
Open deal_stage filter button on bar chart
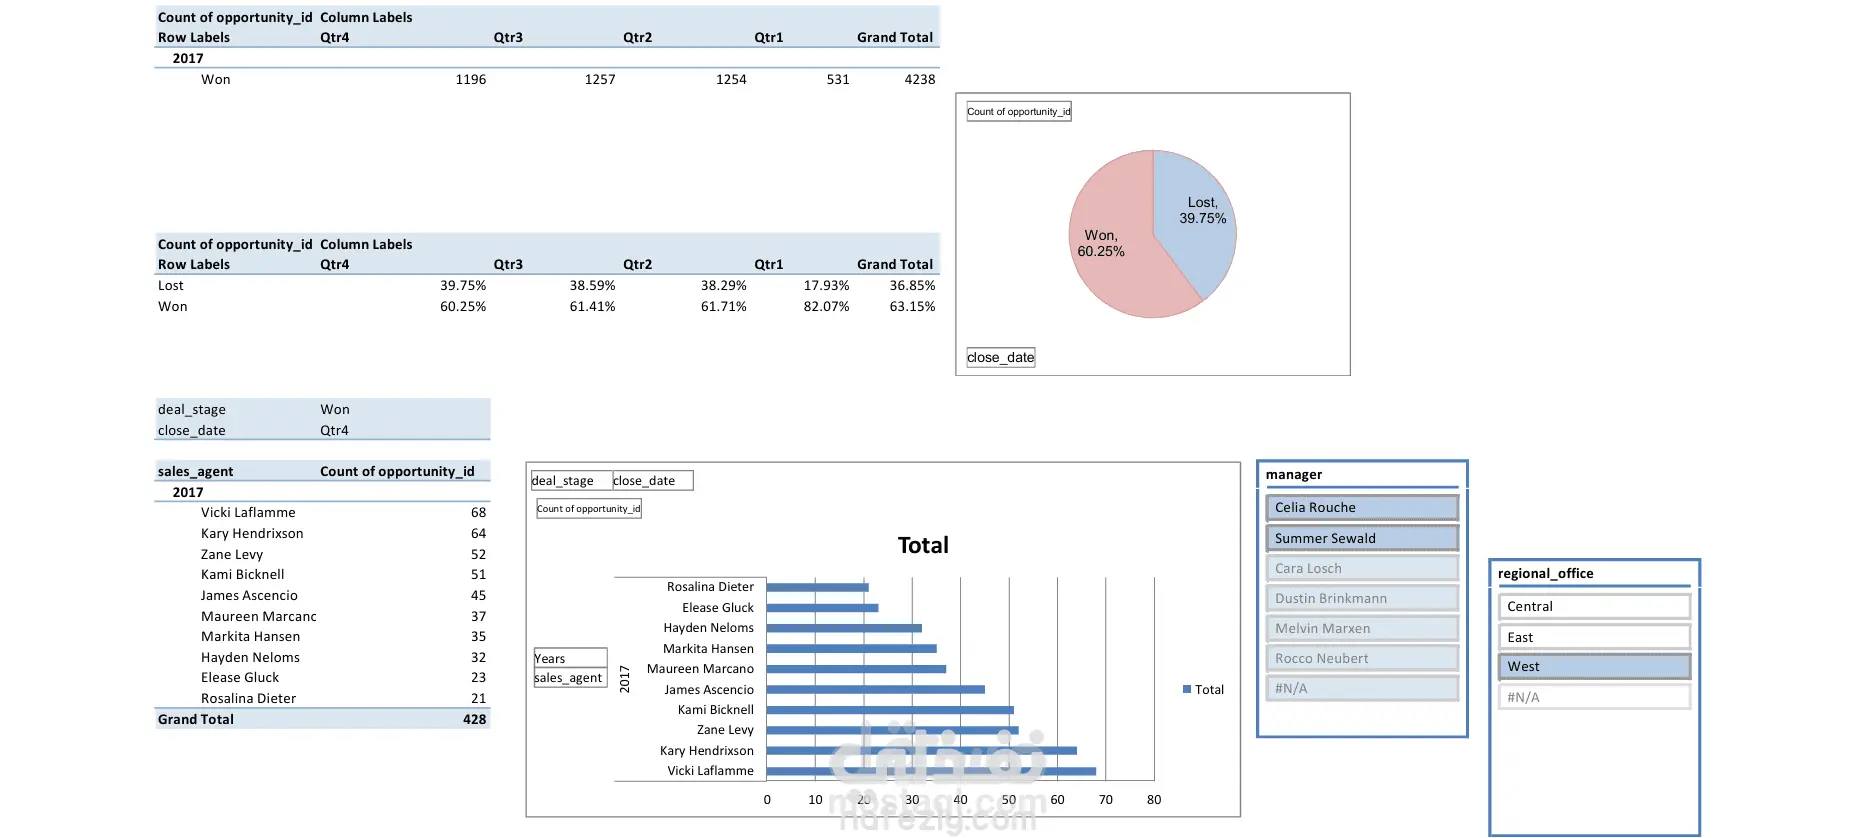click(571, 481)
